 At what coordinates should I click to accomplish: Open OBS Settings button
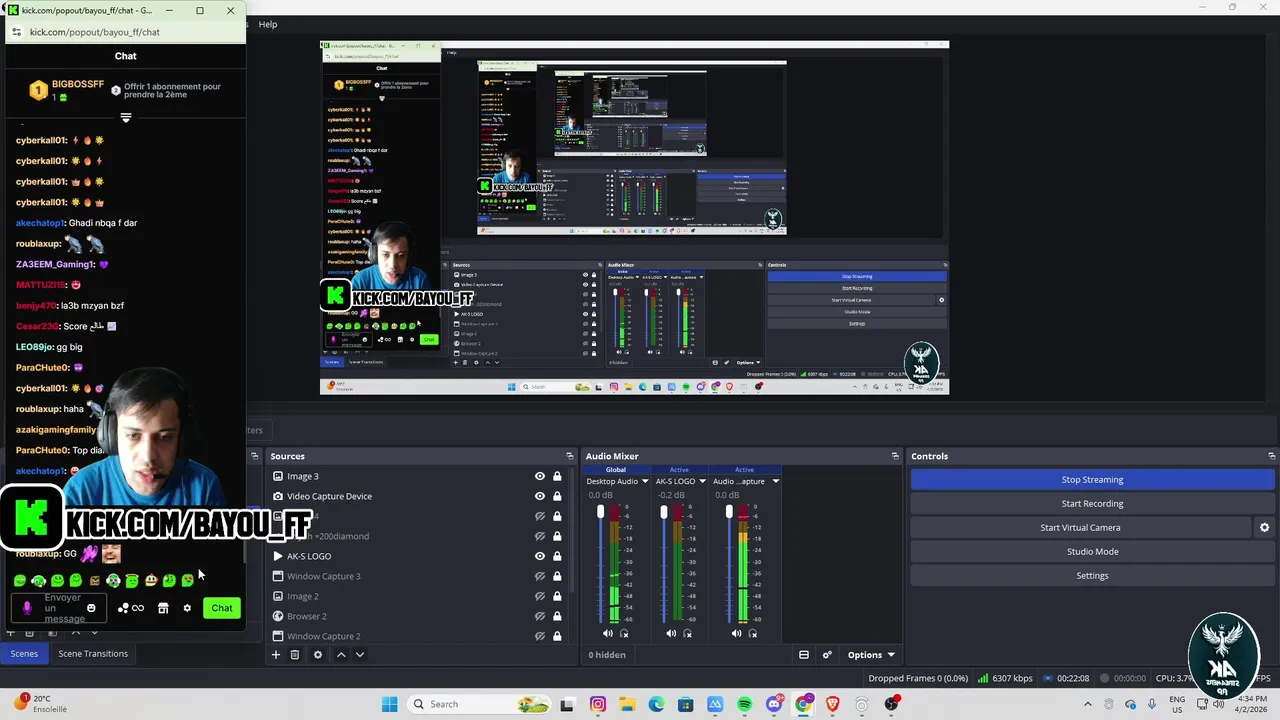pyautogui.click(x=1092, y=576)
